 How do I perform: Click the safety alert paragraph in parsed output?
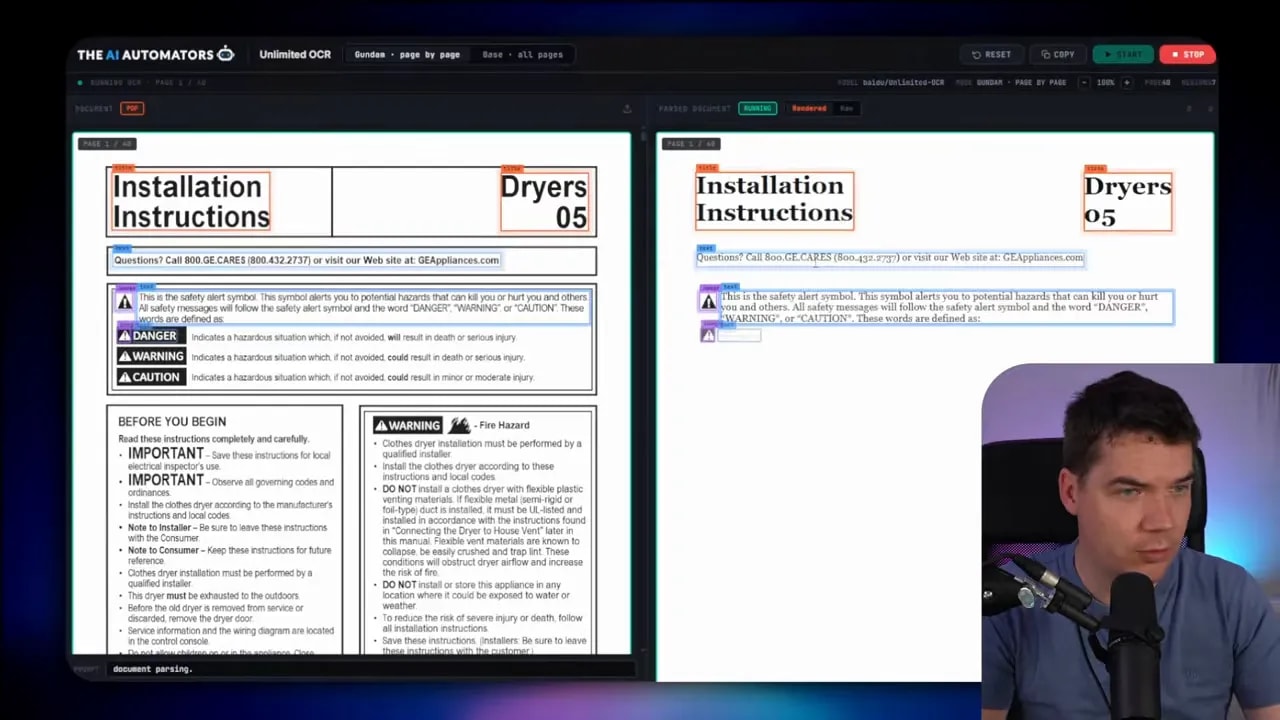(x=946, y=307)
